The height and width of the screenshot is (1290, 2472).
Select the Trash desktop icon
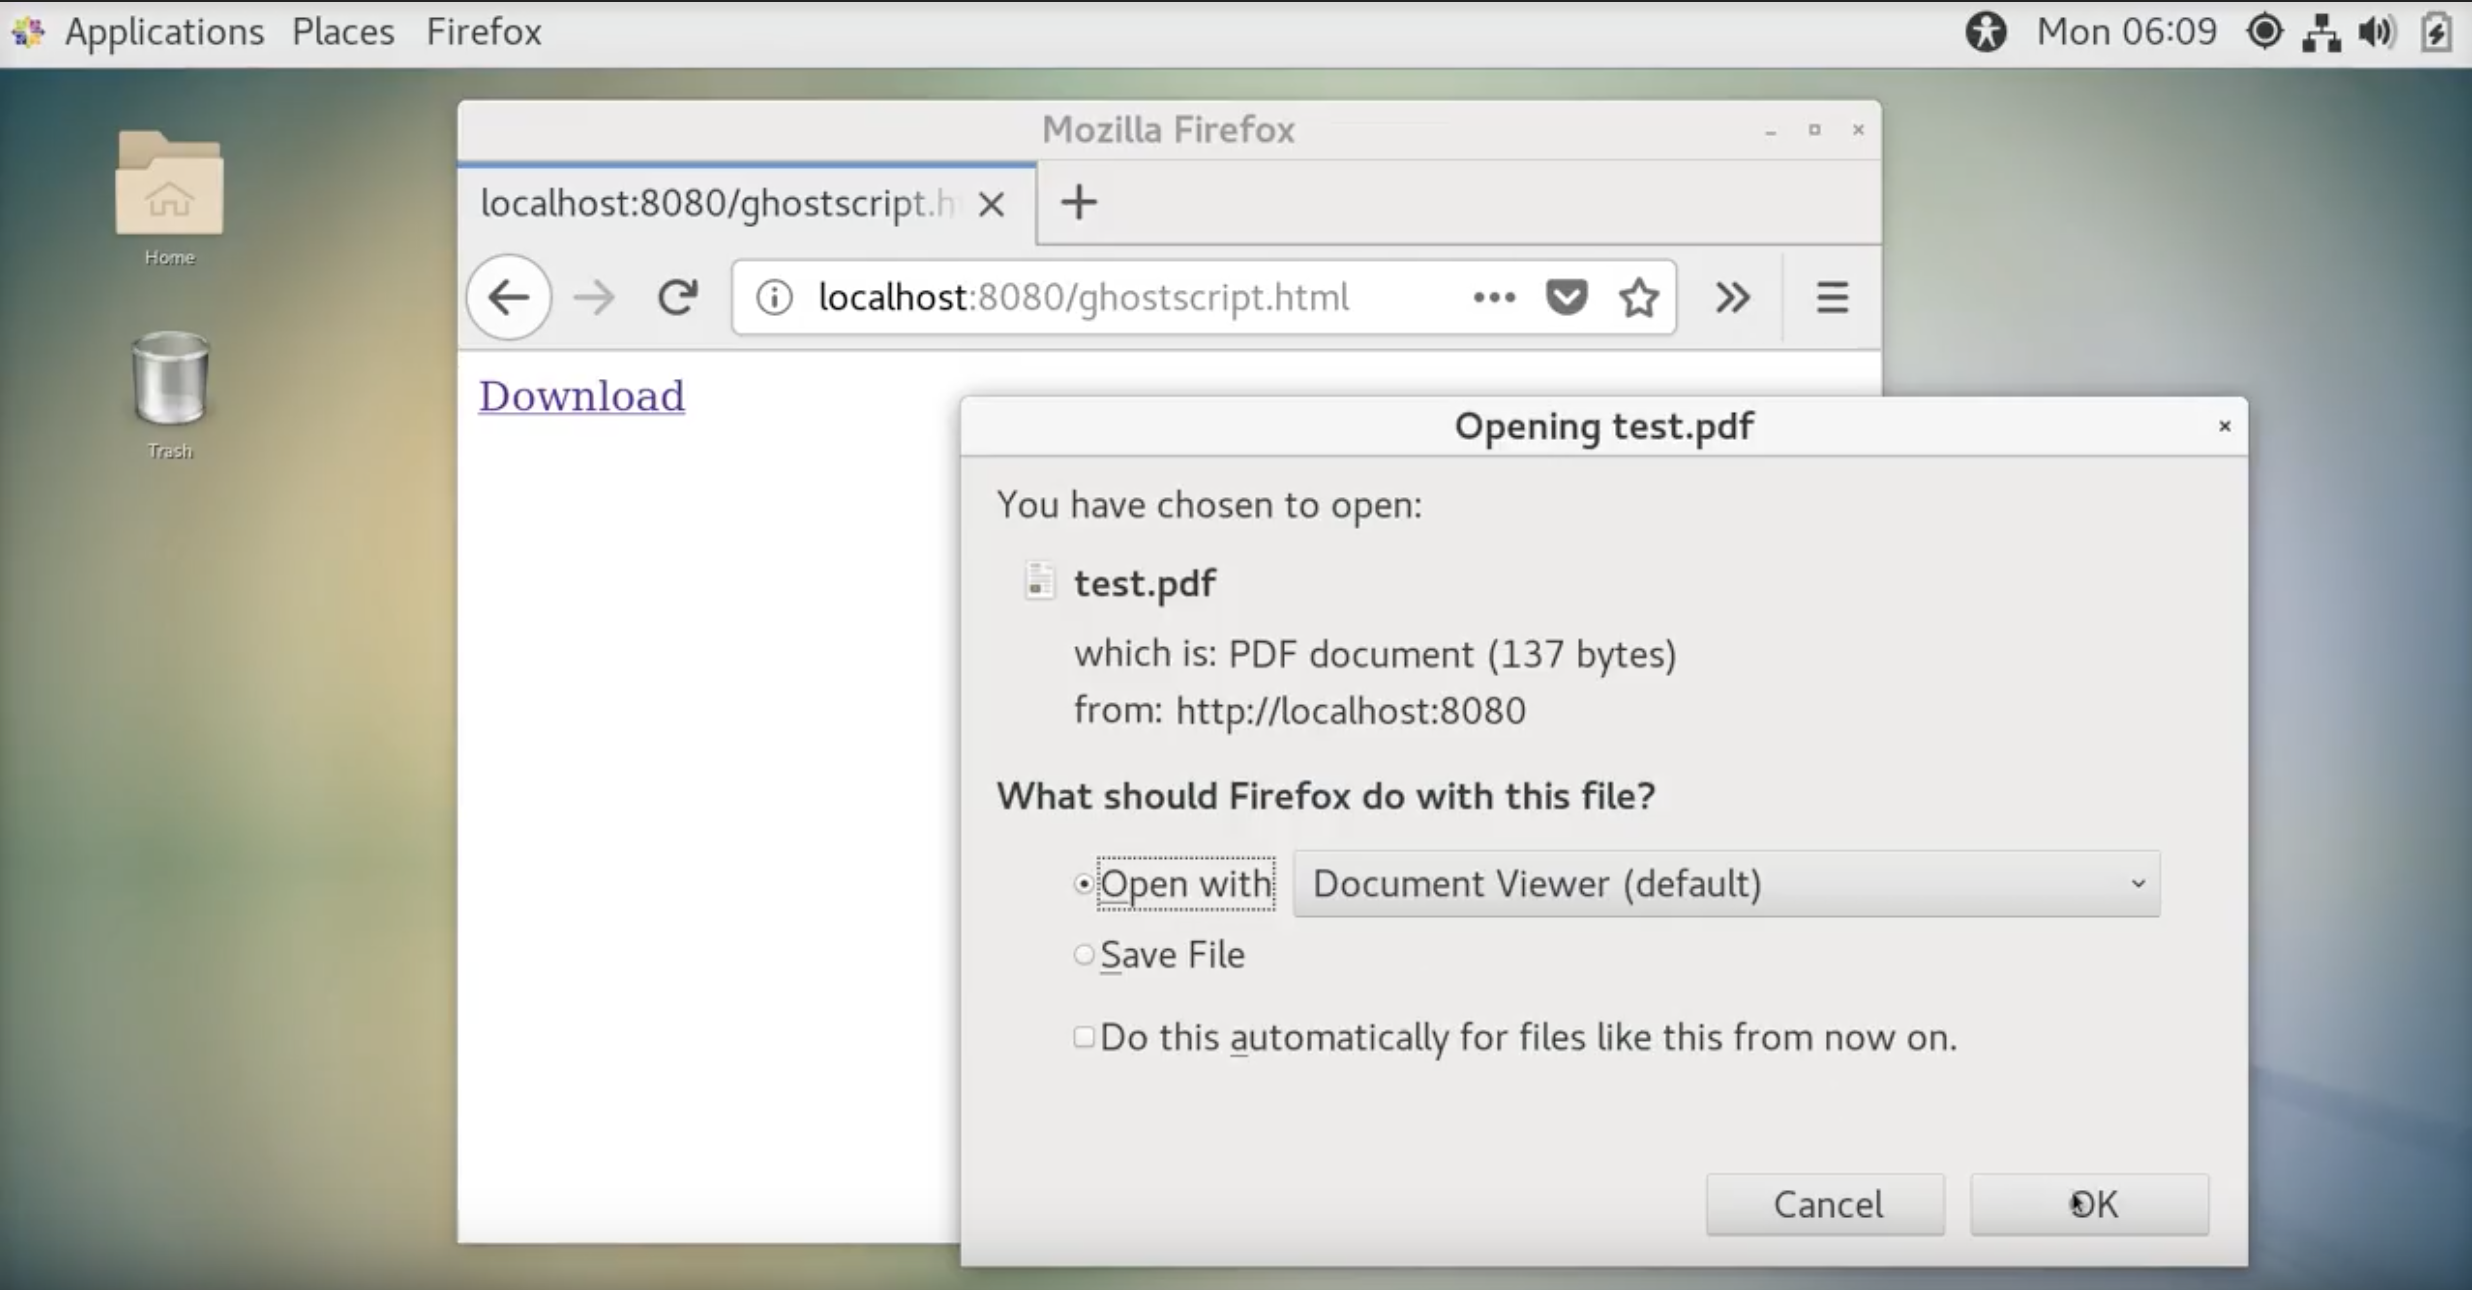[x=170, y=395]
